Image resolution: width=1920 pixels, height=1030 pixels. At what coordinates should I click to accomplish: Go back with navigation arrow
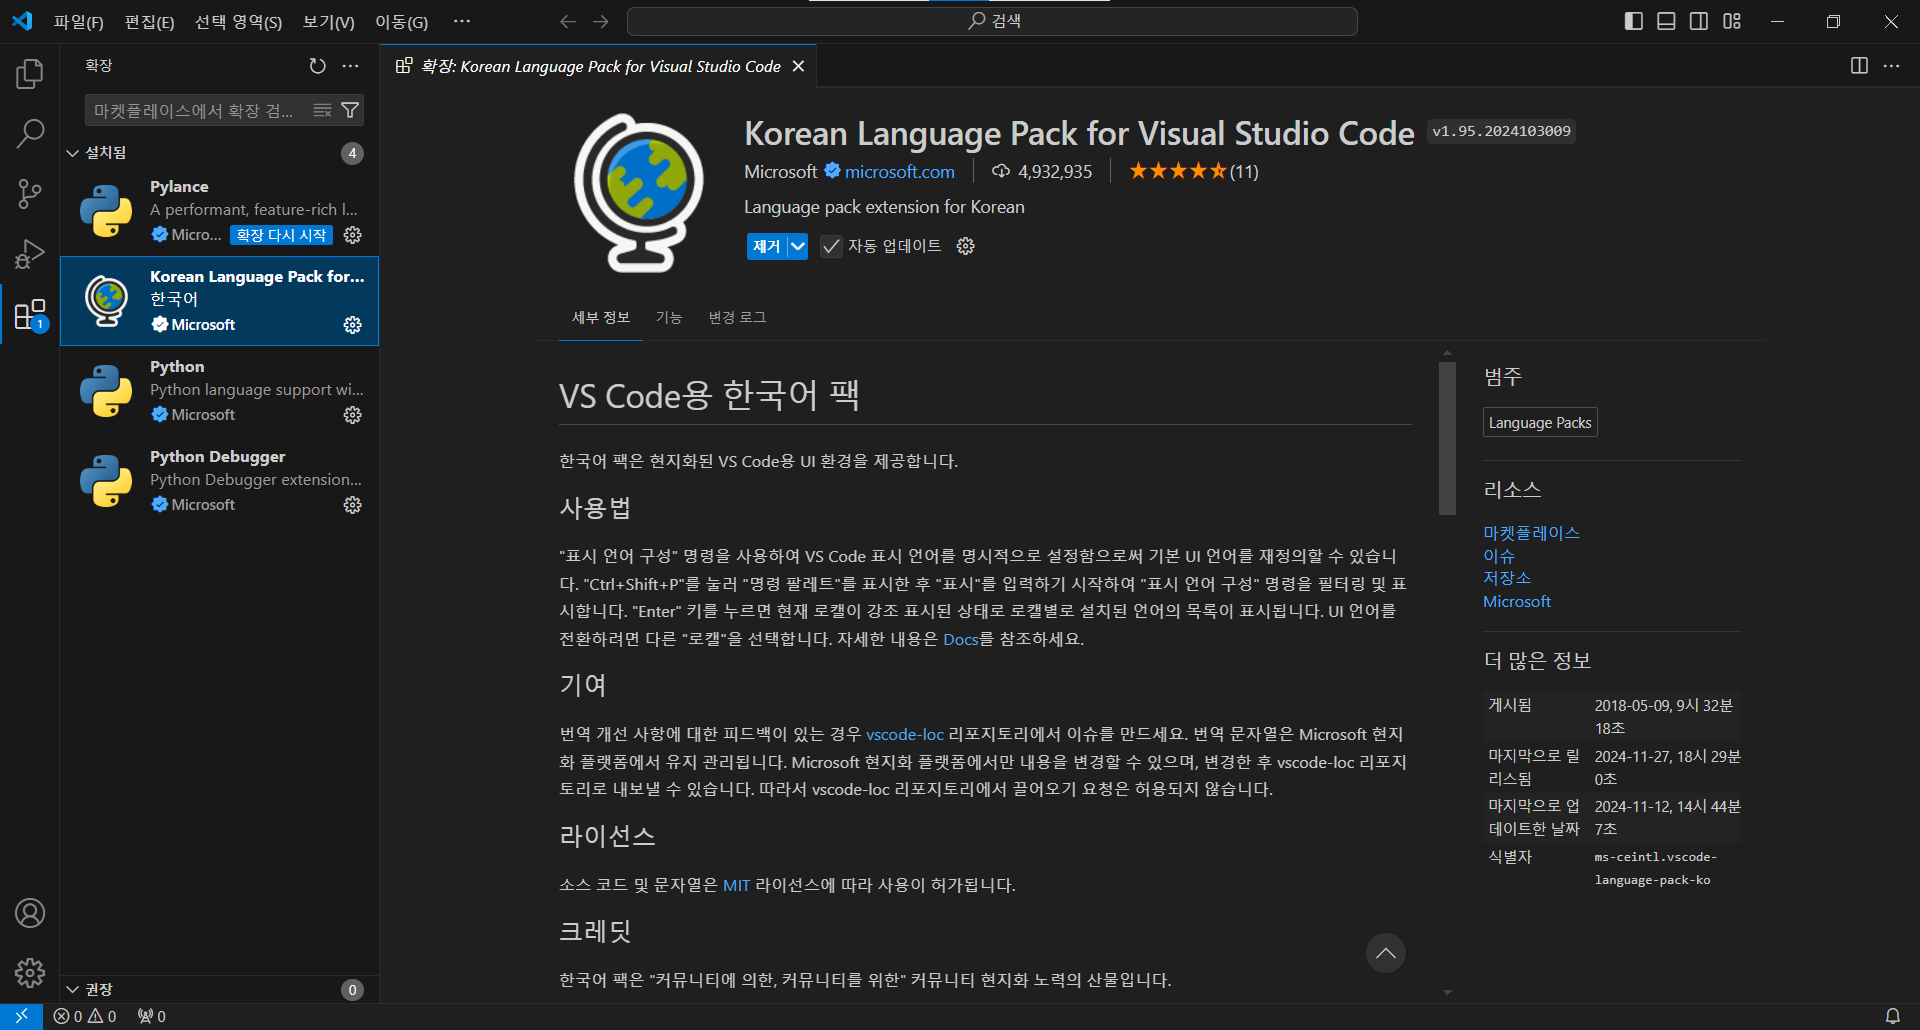tap(568, 21)
